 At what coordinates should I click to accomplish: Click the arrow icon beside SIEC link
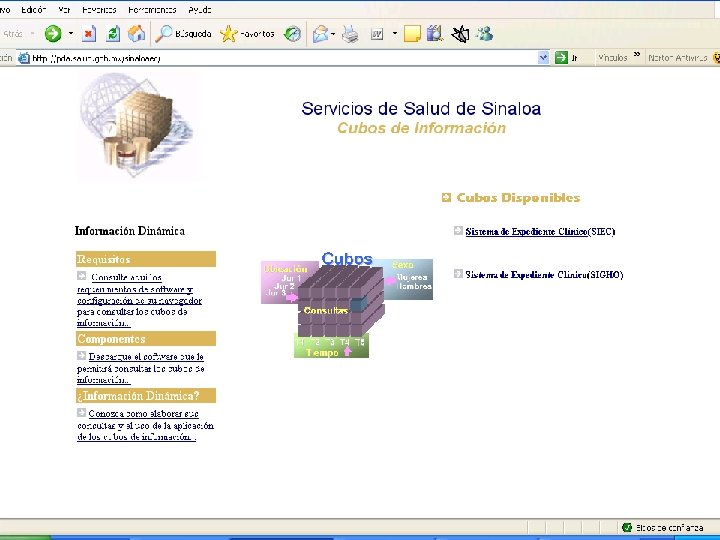coord(458,231)
